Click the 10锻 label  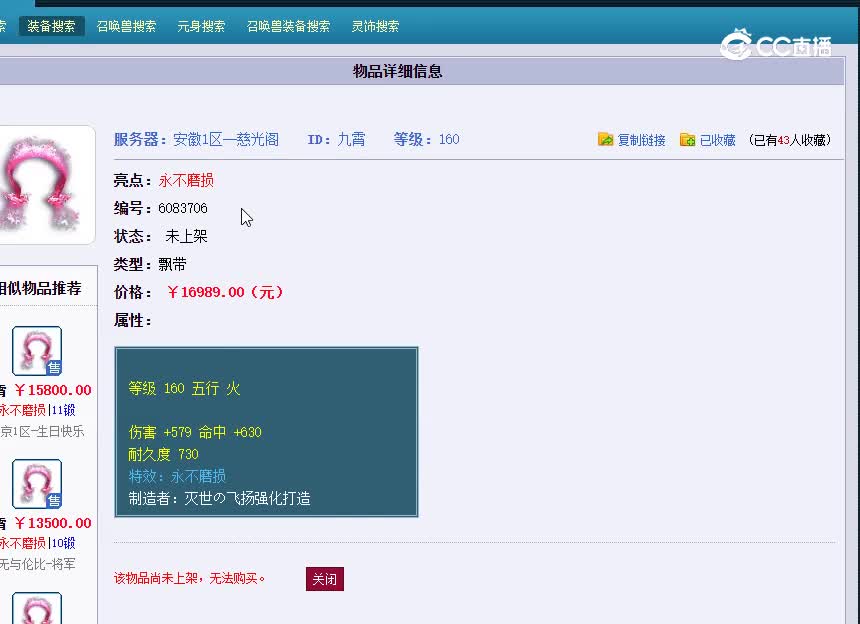click(64, 543)
